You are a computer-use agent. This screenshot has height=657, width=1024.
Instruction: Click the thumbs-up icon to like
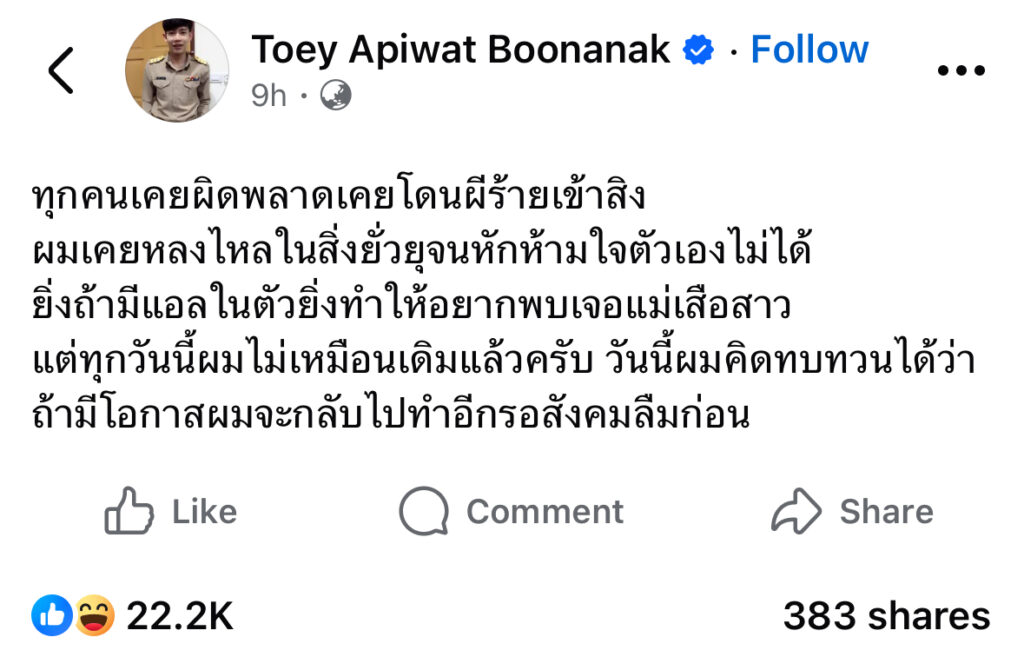pos(129,511)
